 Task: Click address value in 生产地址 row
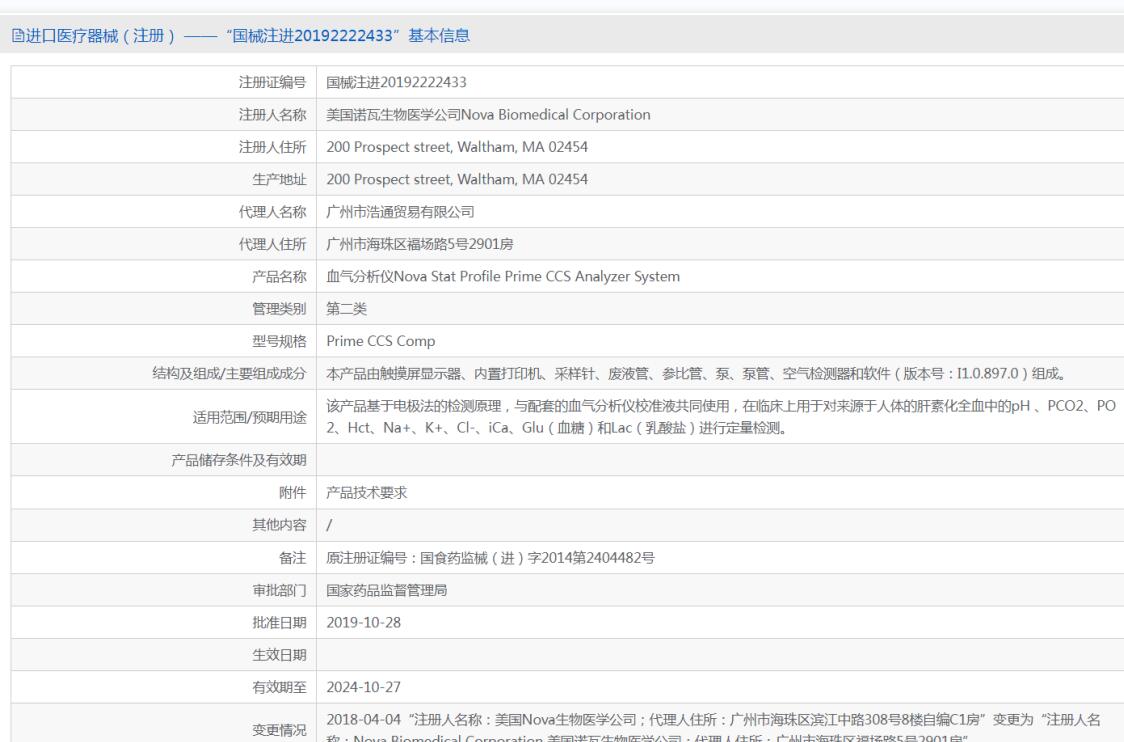[457, 179]
